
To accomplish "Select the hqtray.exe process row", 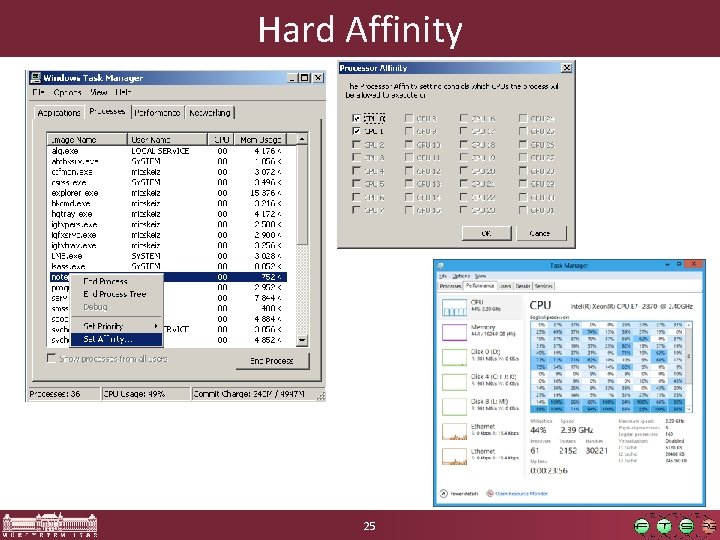I will [x=167, y=214].
